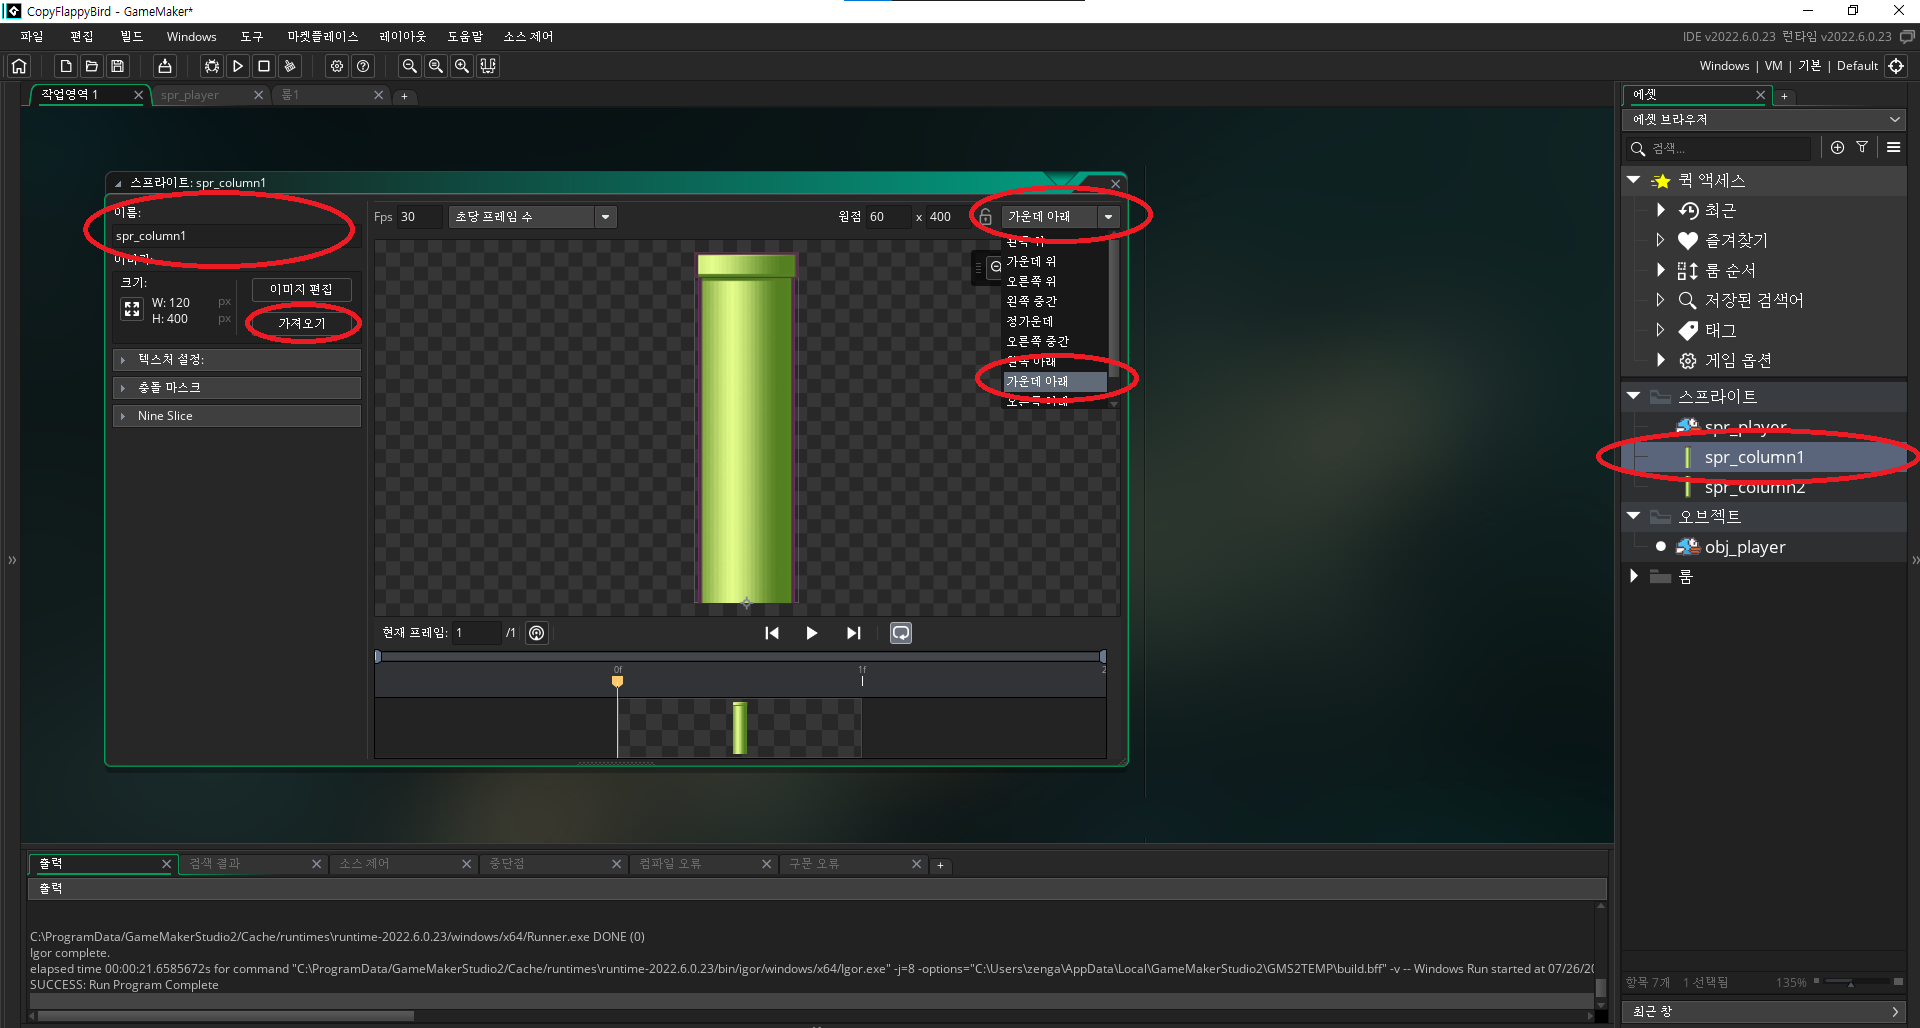The height and width of the screenshot is (1028, 1920).
Task: Expand Saved Searches group
Action: point(1660,300)
